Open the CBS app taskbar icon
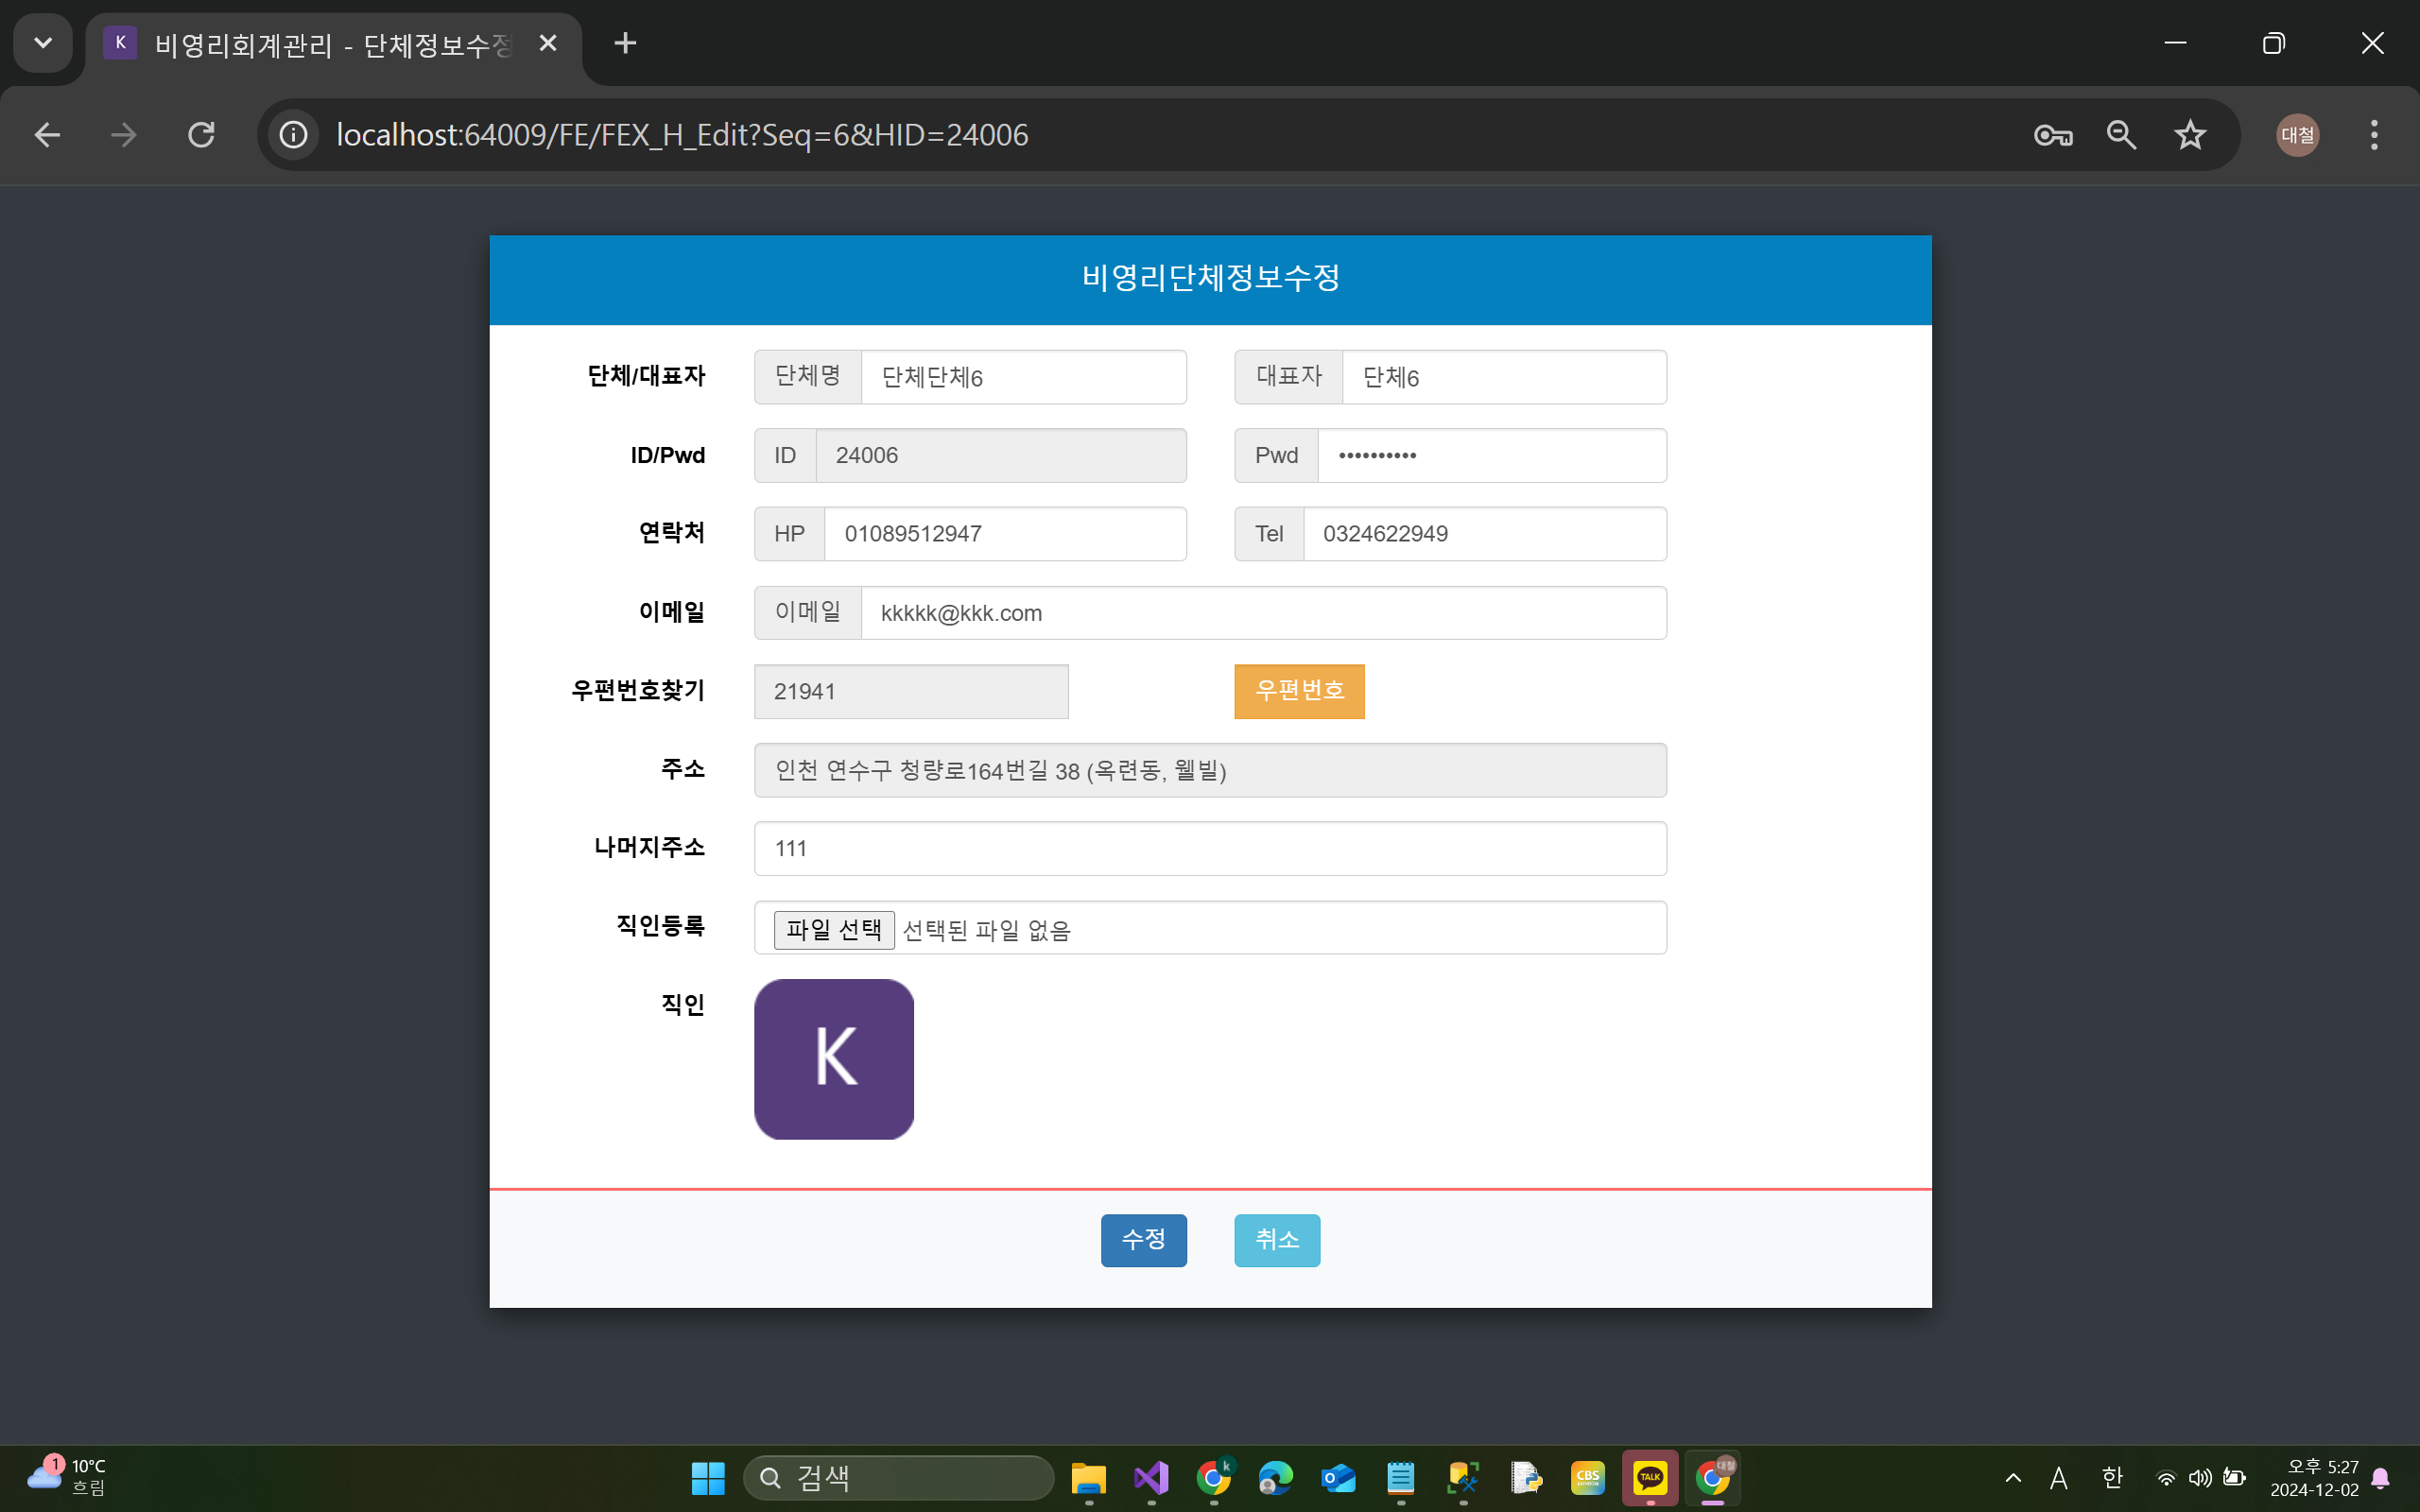Image resolution: width=2420 pixels, height=1512 pixels. tap(1588, 1478)
